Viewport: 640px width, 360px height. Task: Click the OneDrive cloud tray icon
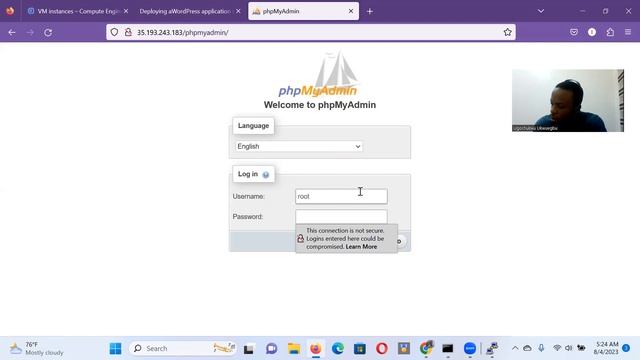pos(527,349)
